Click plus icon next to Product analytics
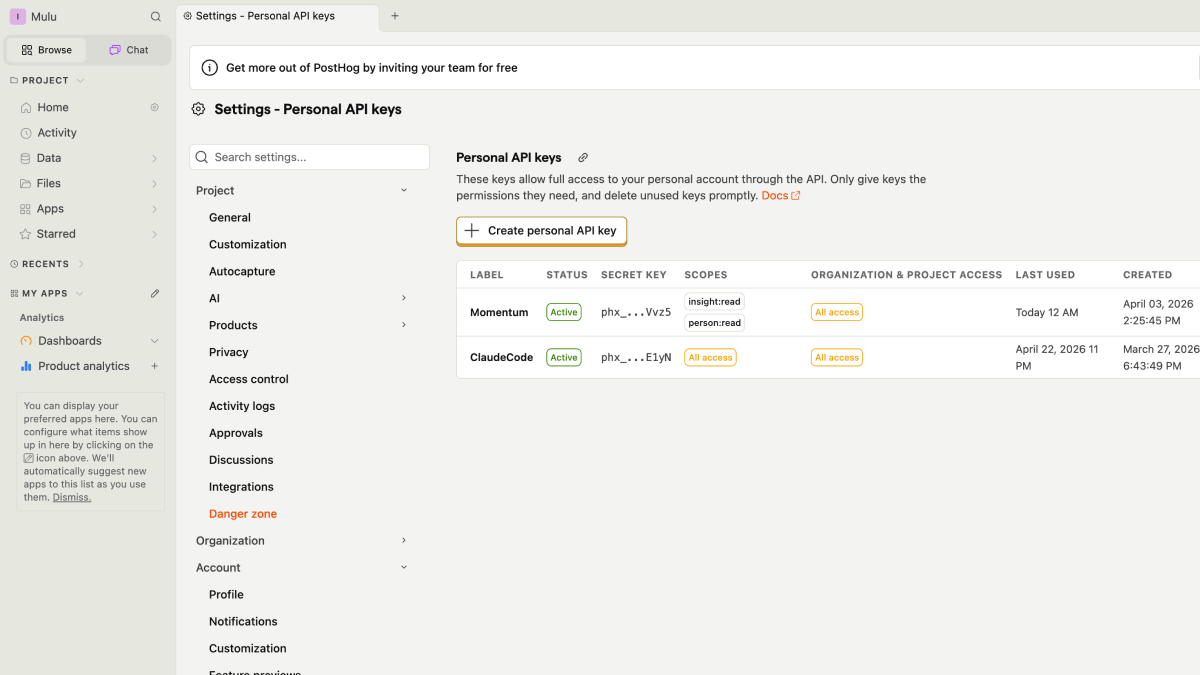Viewport: 1200px width, 675px height. point(155,366)
